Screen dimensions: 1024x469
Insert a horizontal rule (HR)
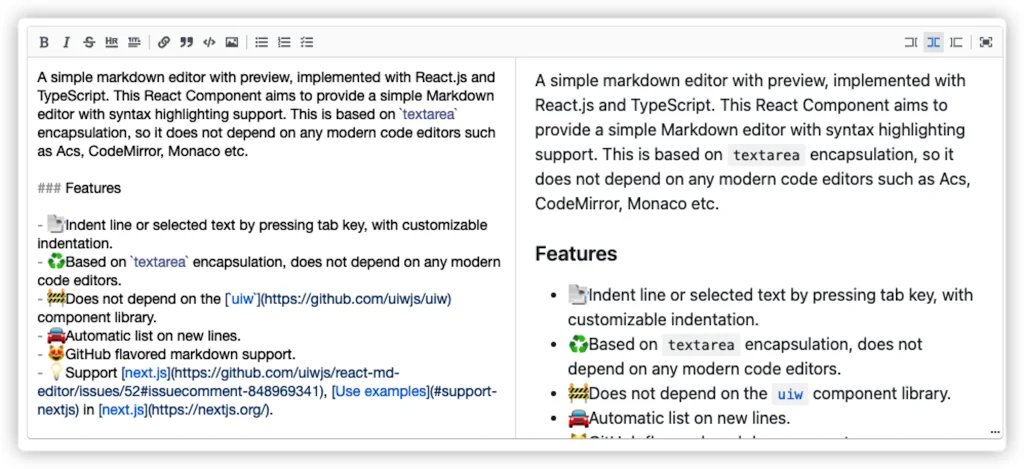coord(112,42)
